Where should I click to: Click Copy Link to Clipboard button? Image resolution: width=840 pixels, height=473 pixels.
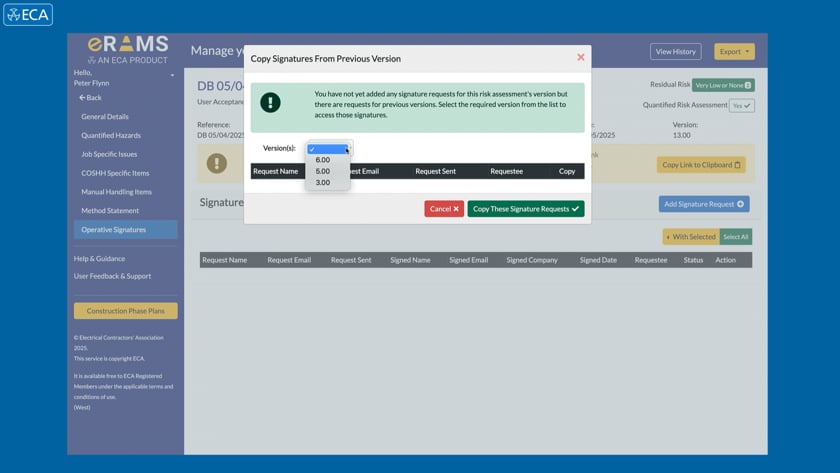tap(701, 164)
